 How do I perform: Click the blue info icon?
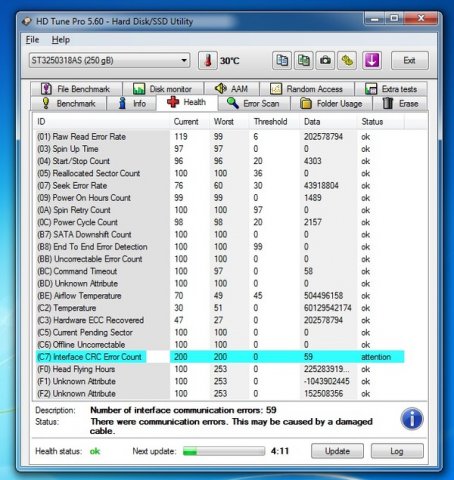coord(412,419)
